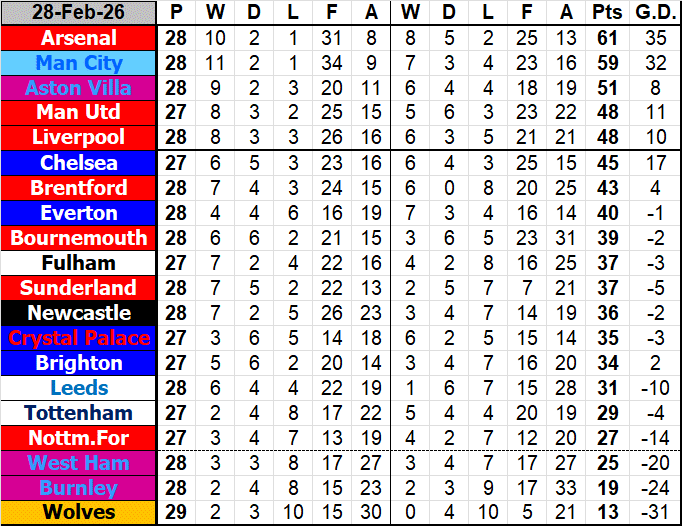Select the Aston Villa team cell
682x526 pixels.
point(79,88)
